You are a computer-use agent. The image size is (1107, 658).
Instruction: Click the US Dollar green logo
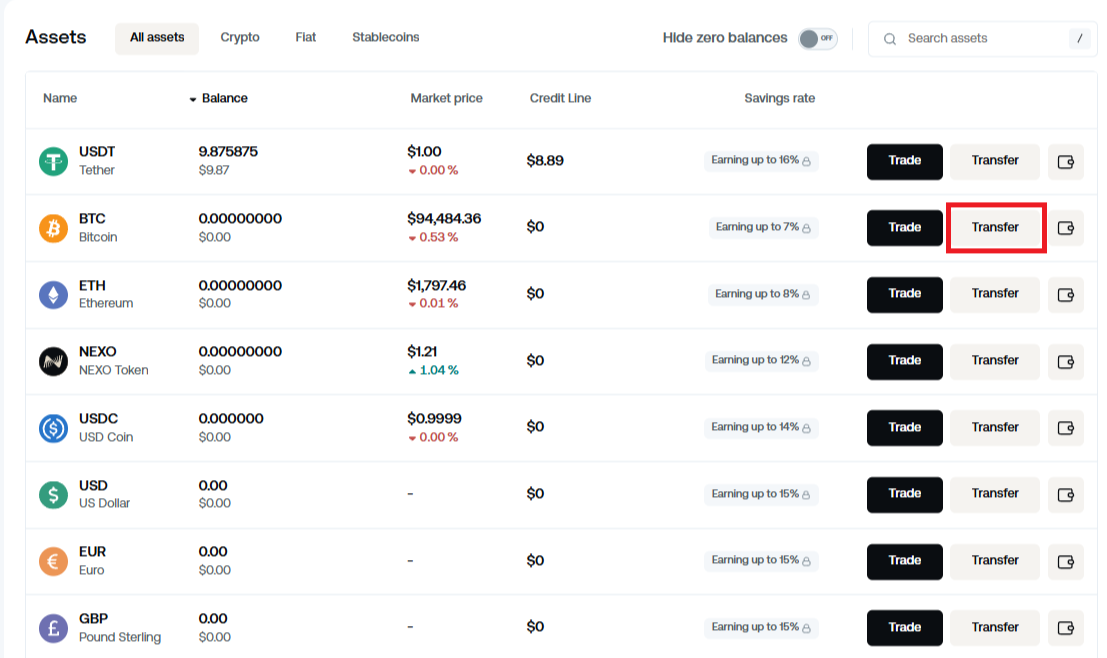tap(53, 494)
